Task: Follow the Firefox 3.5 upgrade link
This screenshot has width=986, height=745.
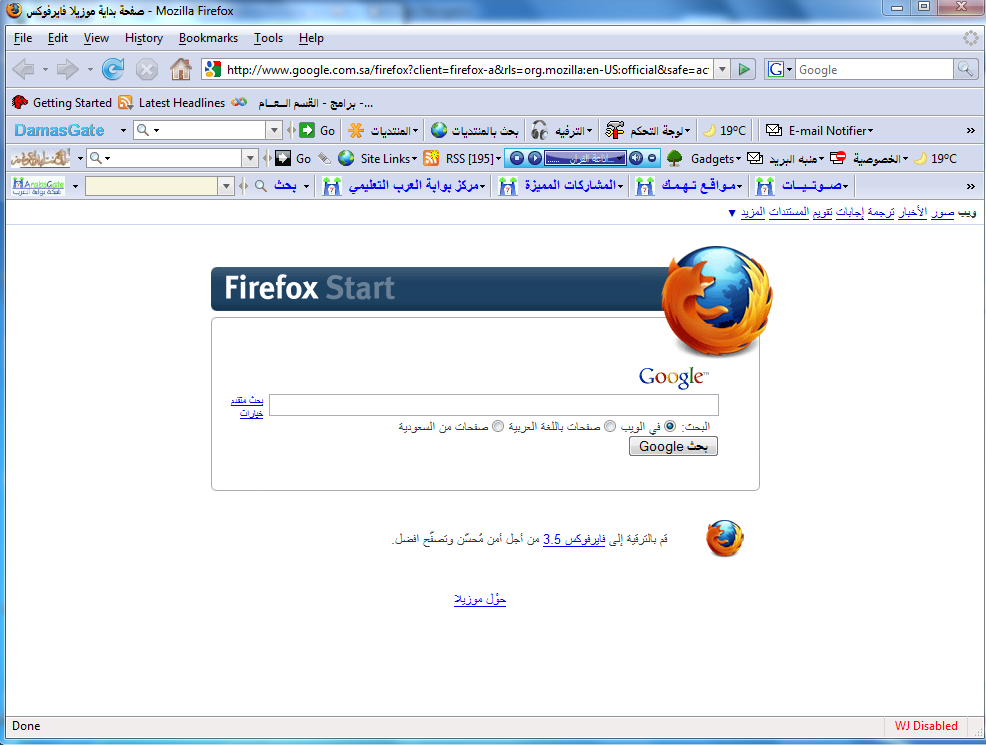Action: click(x=574, y=539)
